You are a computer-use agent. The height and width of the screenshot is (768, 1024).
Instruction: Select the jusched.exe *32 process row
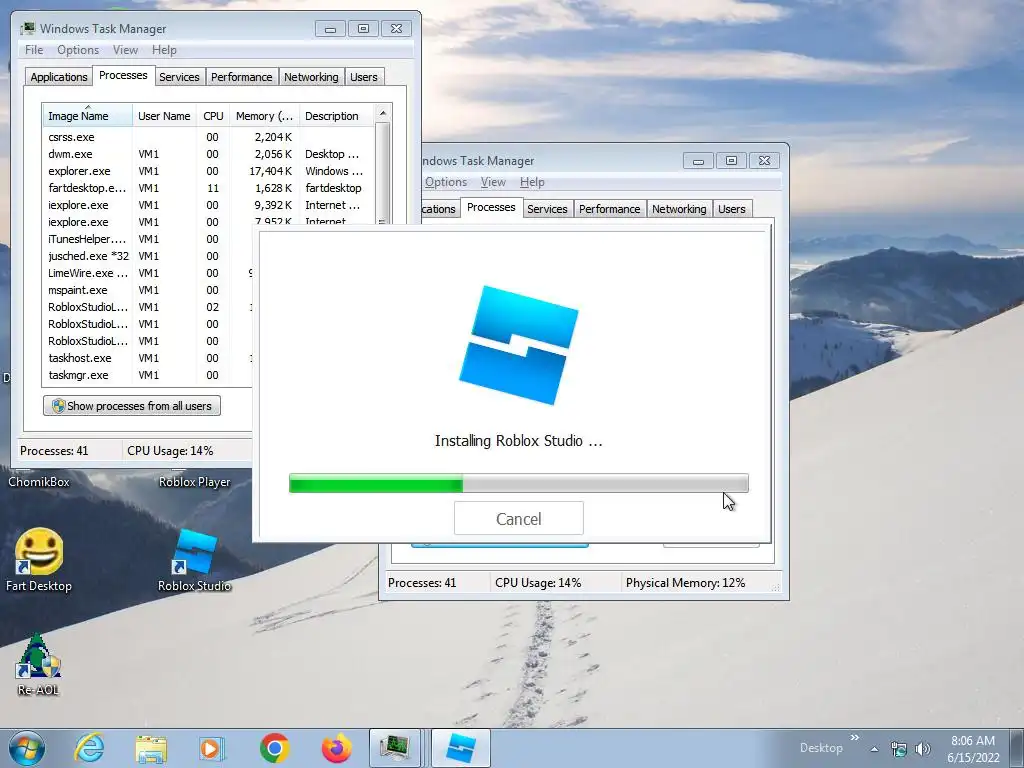148,256
